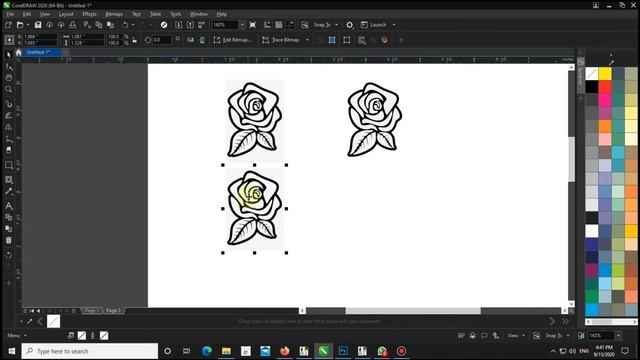This screenshot has width=640, height=360.
Task: Activate the Text tool
Action: 9,206
